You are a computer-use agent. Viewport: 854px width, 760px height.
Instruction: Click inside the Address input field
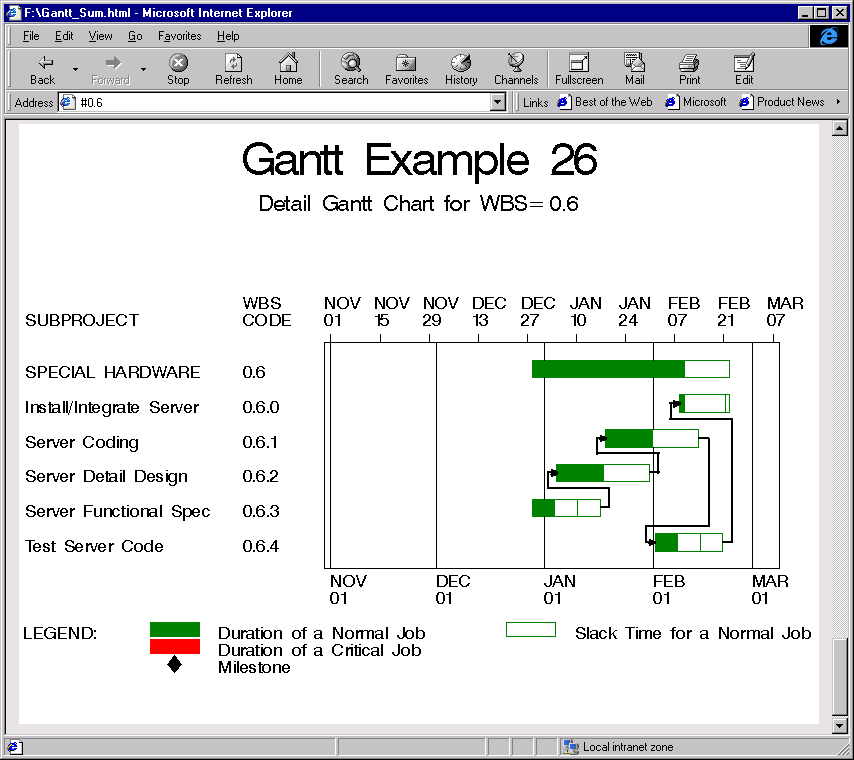pyautogui.click(x=280, y=102)
